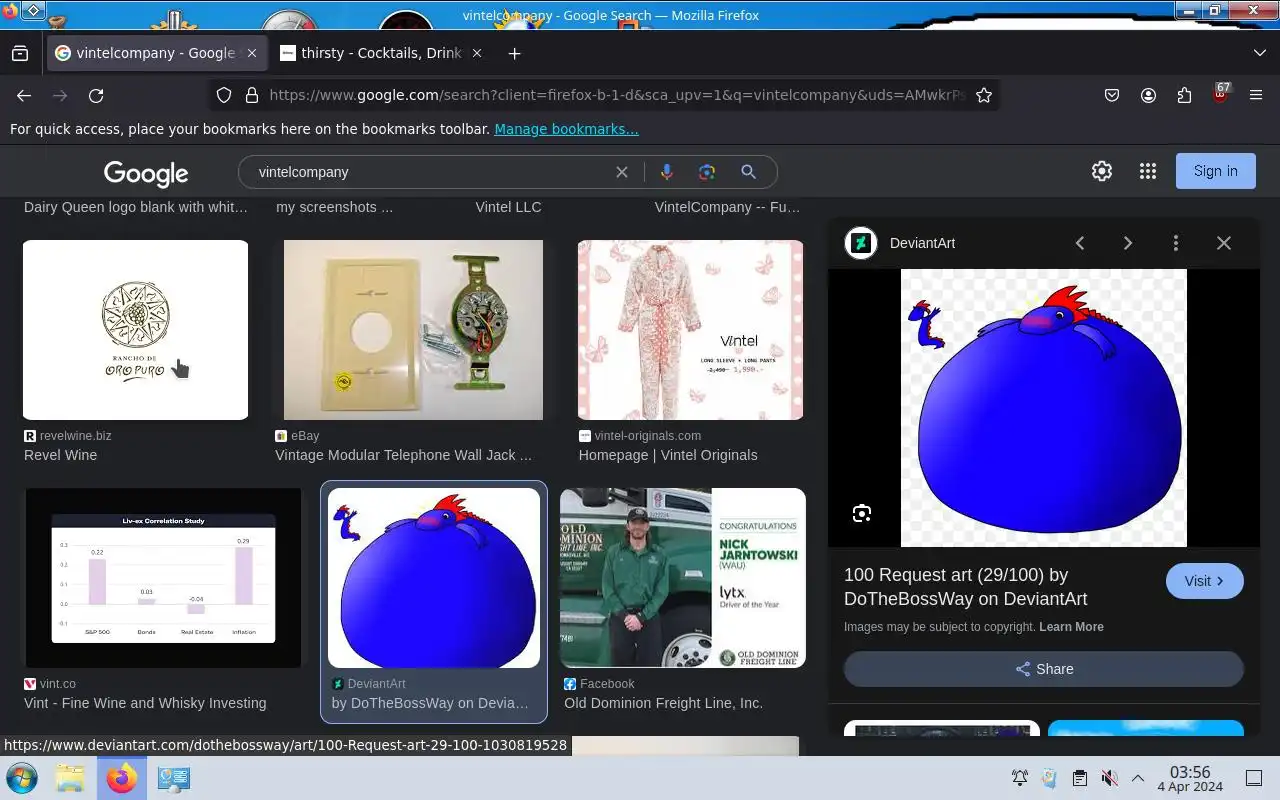This screenshot has width=1280, height=800.
Task: Open the Old Dominion Freight Line image
Action: coord(683,578)
